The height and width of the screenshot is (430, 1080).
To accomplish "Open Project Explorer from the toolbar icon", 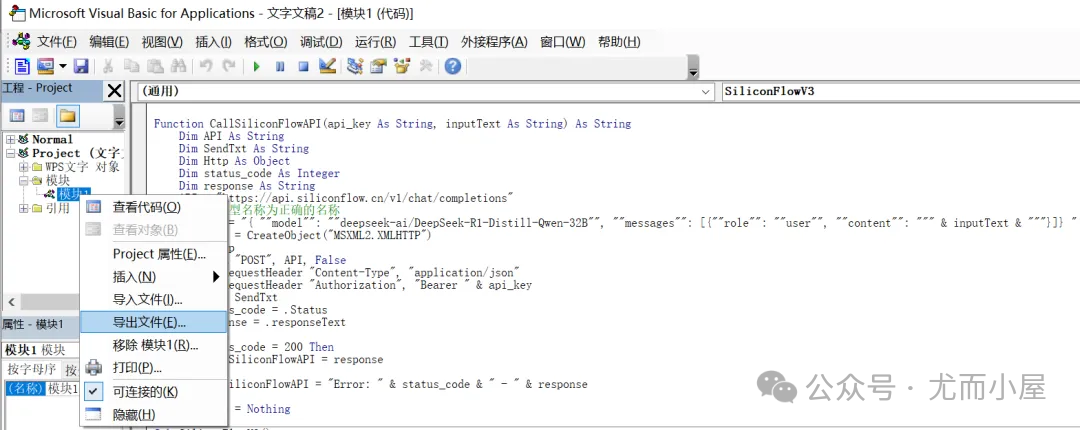I will coord(355,66).
